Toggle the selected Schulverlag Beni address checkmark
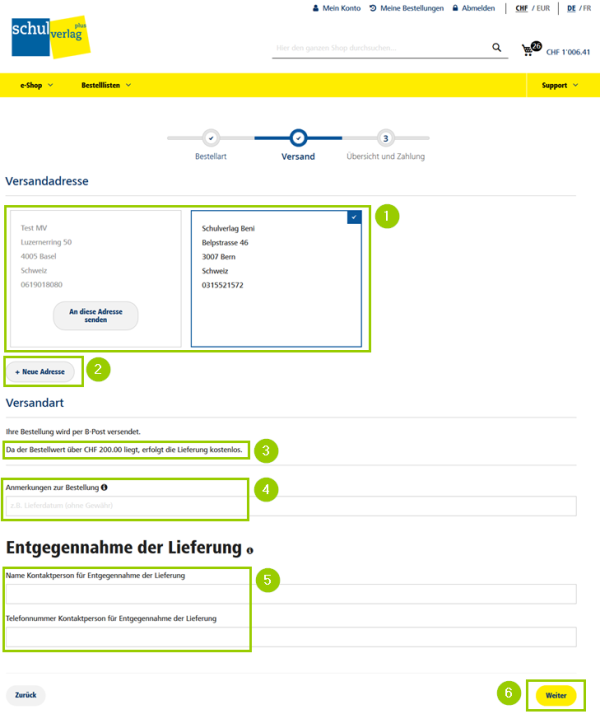The image size is (600, 714). click(x=354, y=216)
